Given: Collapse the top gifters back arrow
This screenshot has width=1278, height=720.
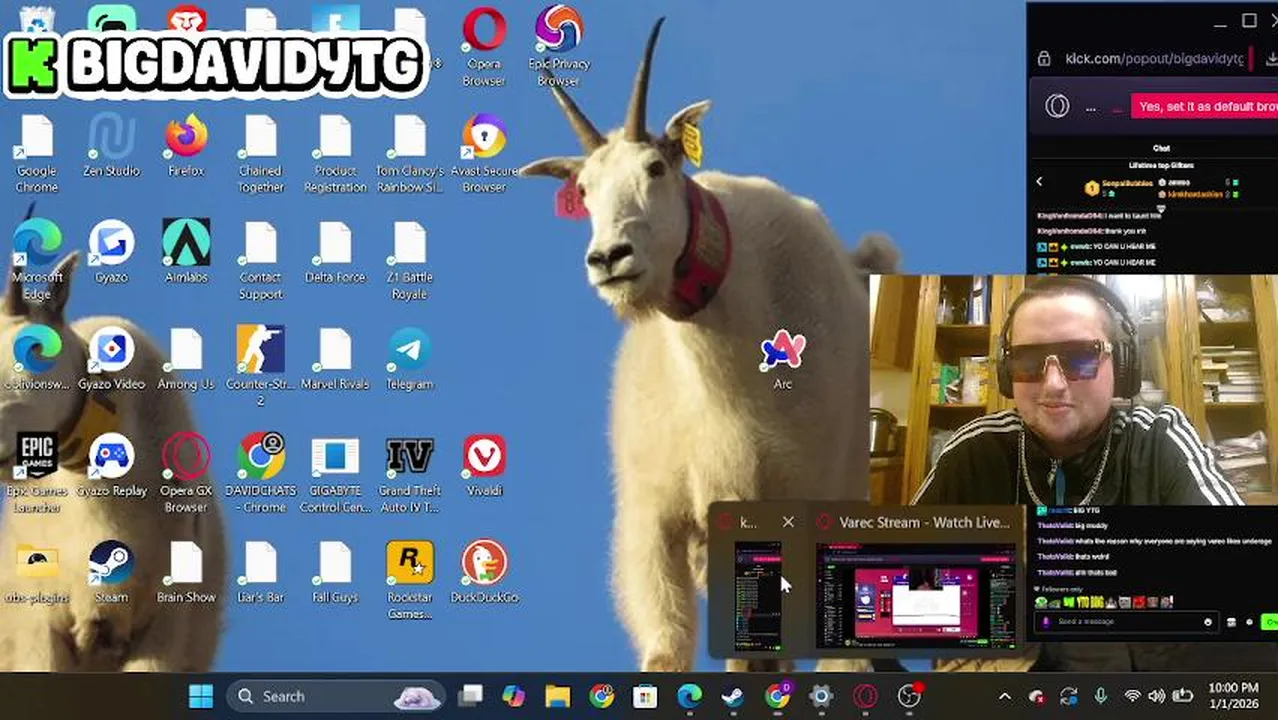Looking at the screenshot, I should coord(1039,182).
